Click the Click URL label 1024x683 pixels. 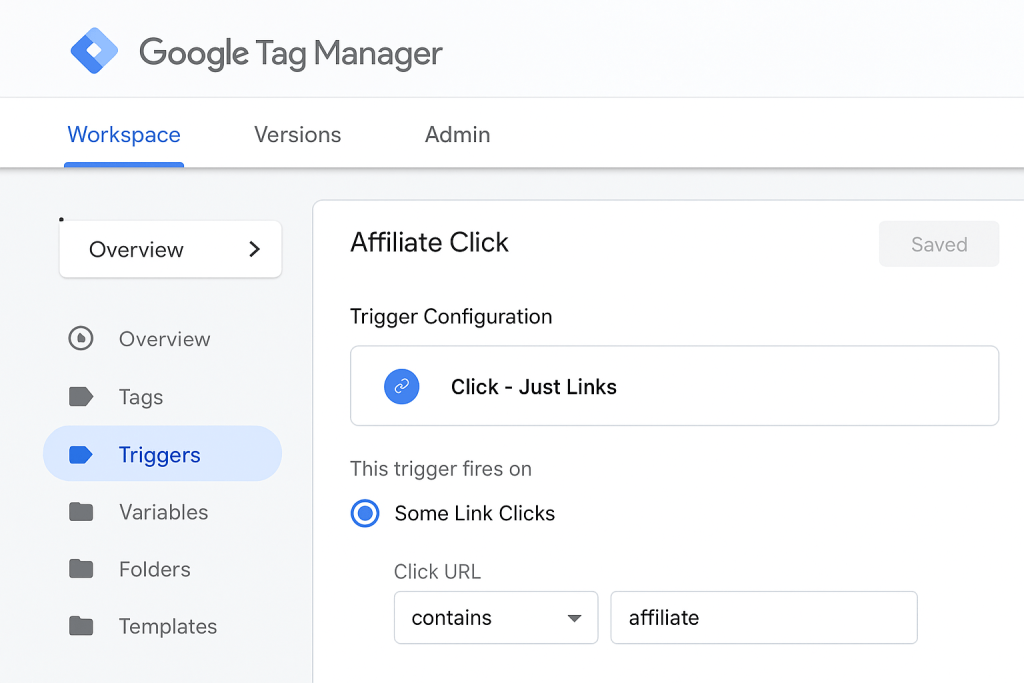(x=437, y=571)
